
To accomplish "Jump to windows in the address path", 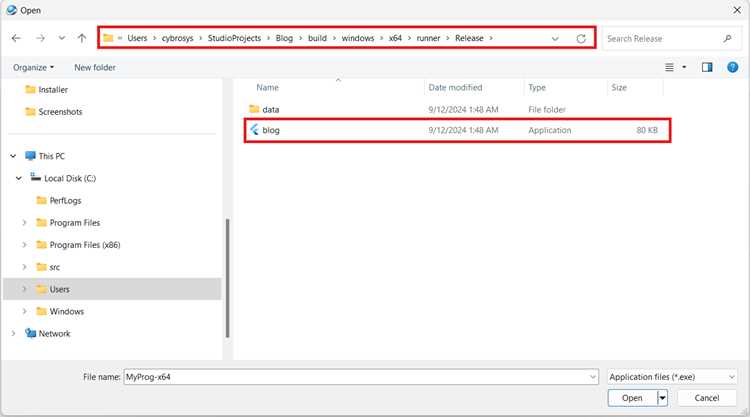I will (358, 38).
